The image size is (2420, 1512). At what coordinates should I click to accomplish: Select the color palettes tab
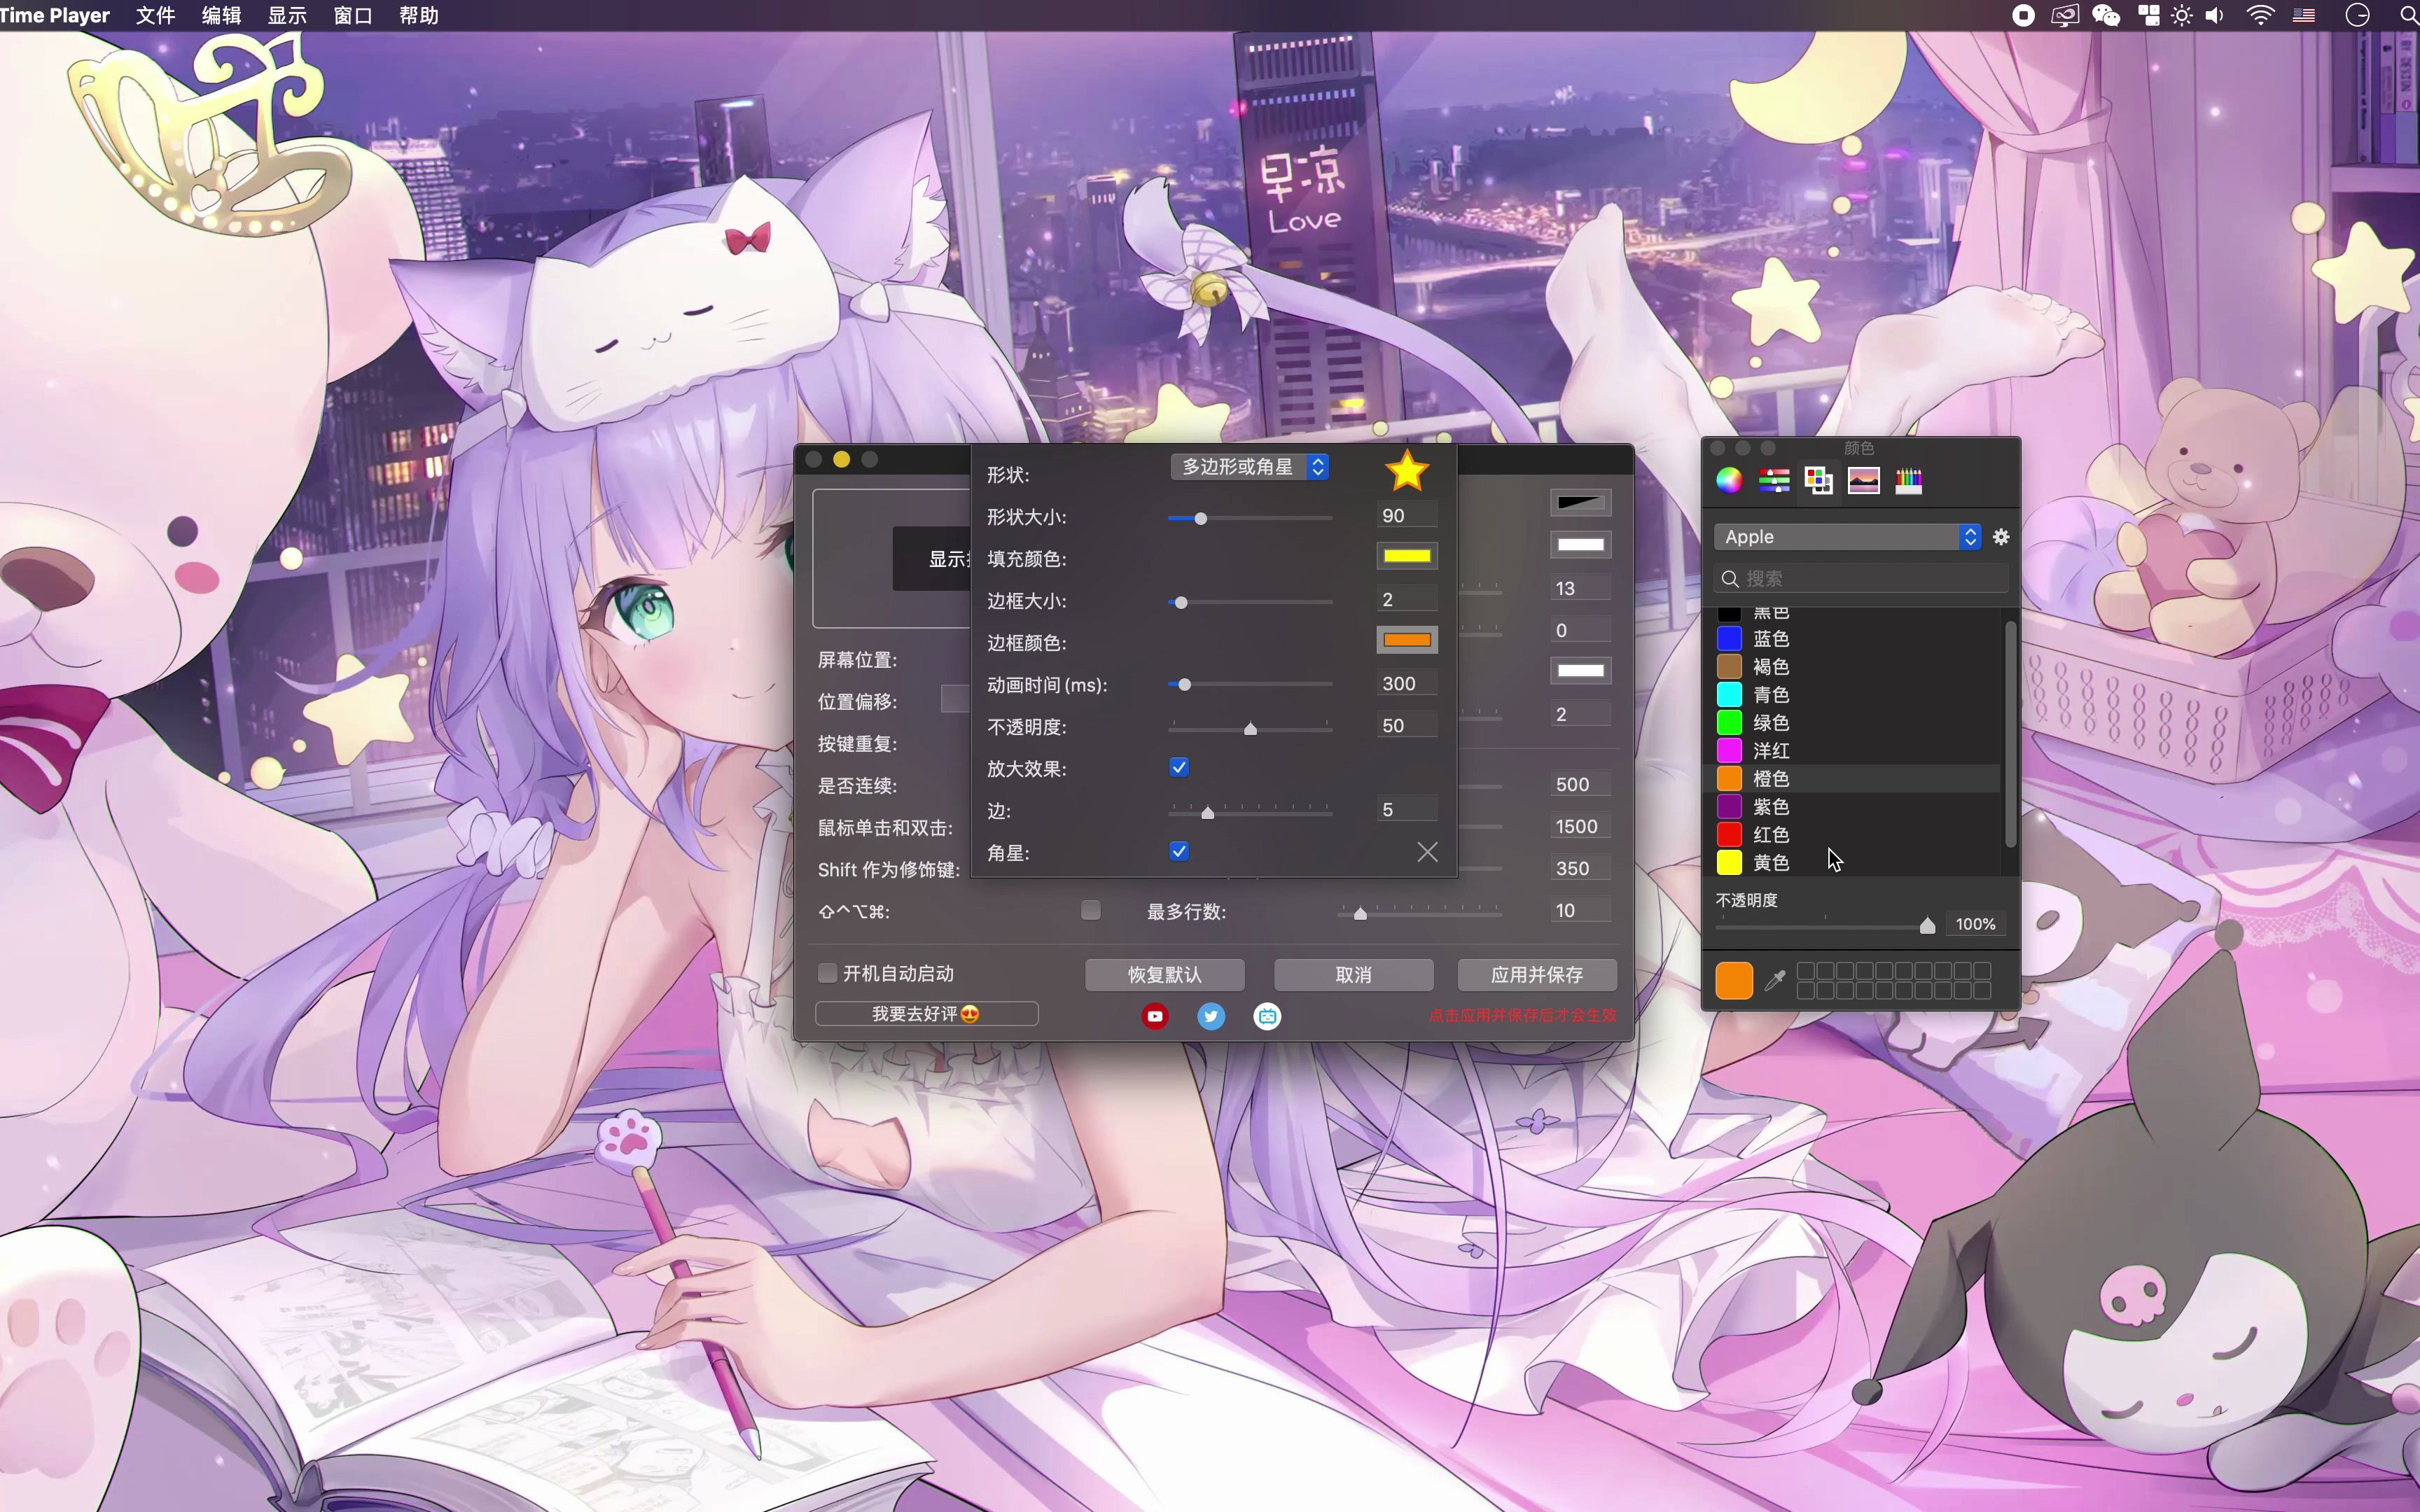pos(1818,480)
